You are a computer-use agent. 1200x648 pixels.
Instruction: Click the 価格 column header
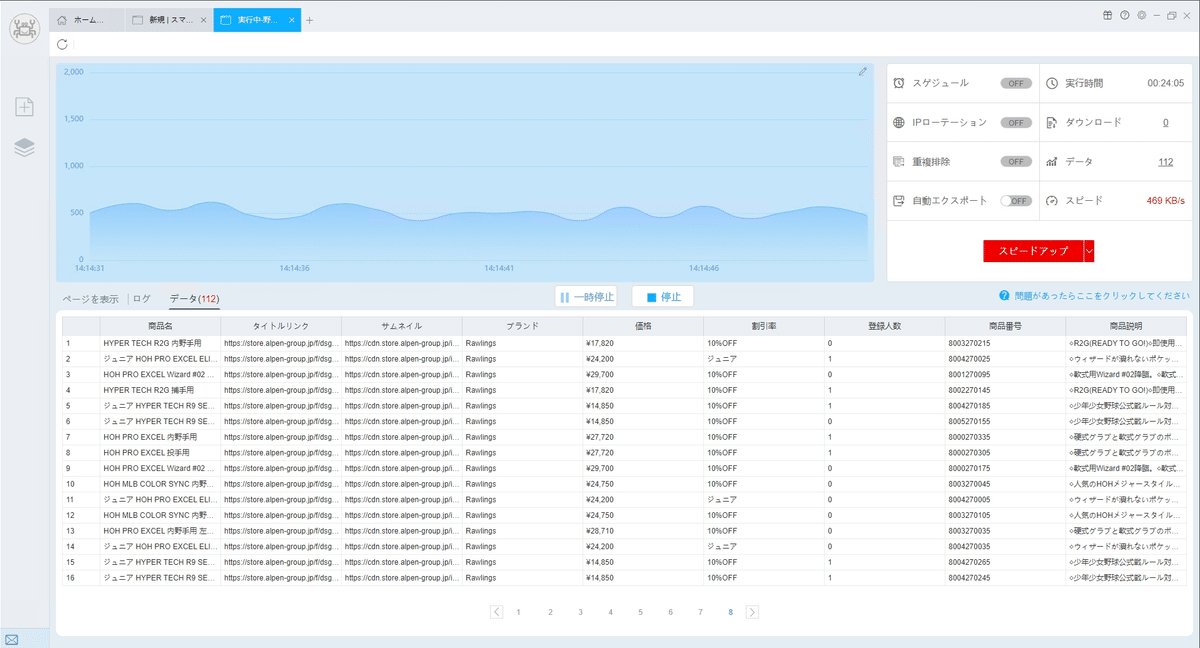pos(643,326)
